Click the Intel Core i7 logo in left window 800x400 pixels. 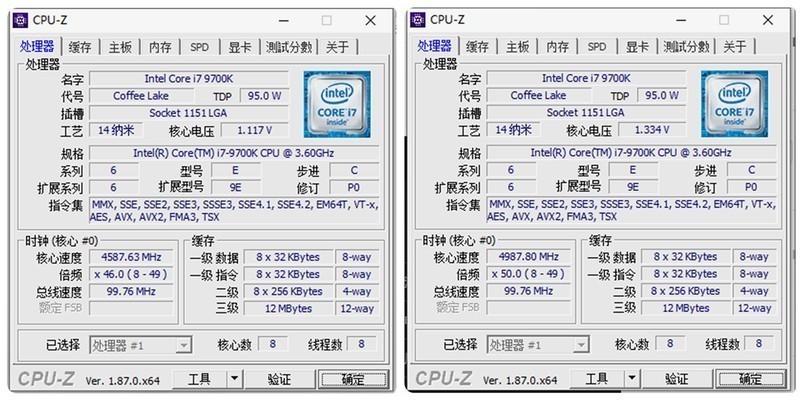point(337,105)
